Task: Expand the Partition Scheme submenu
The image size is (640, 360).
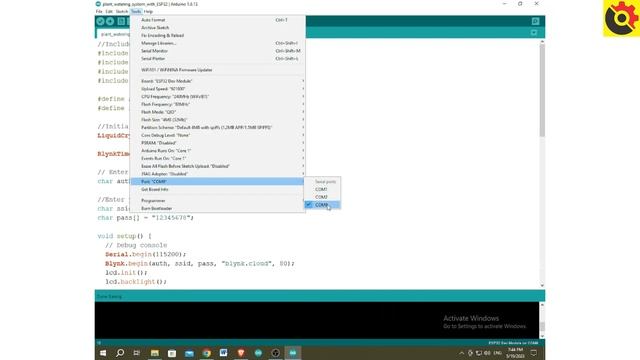Action: tap(218, 127)
